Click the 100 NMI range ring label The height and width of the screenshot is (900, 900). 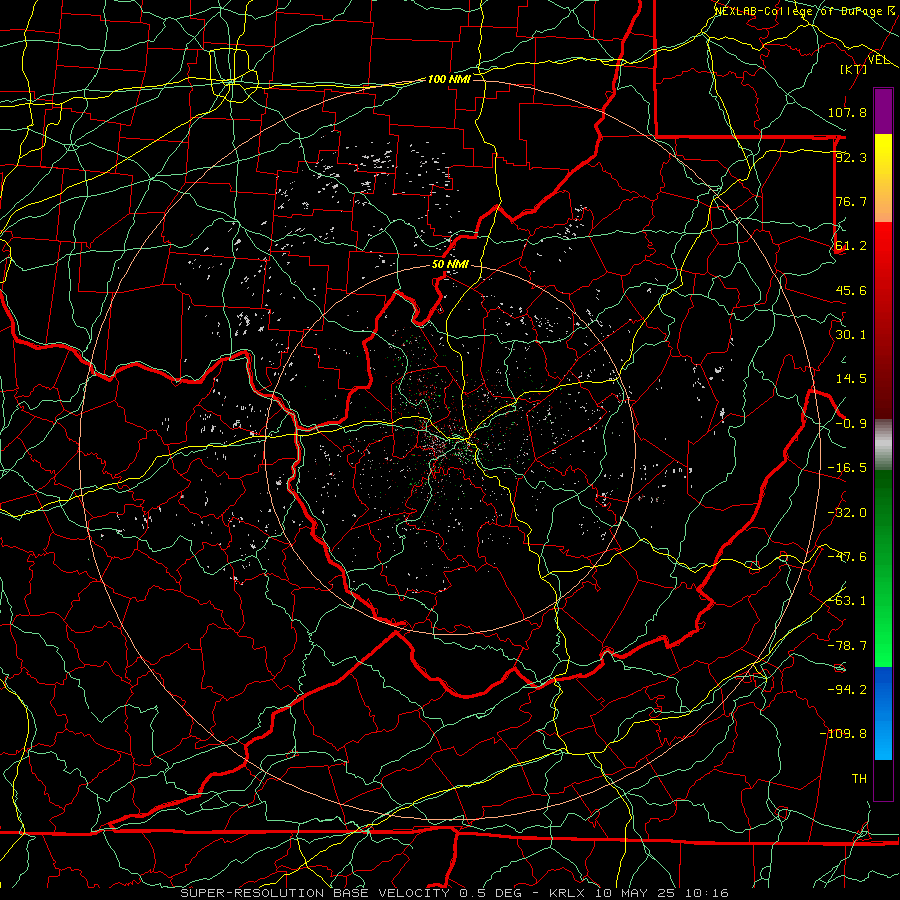449,79
